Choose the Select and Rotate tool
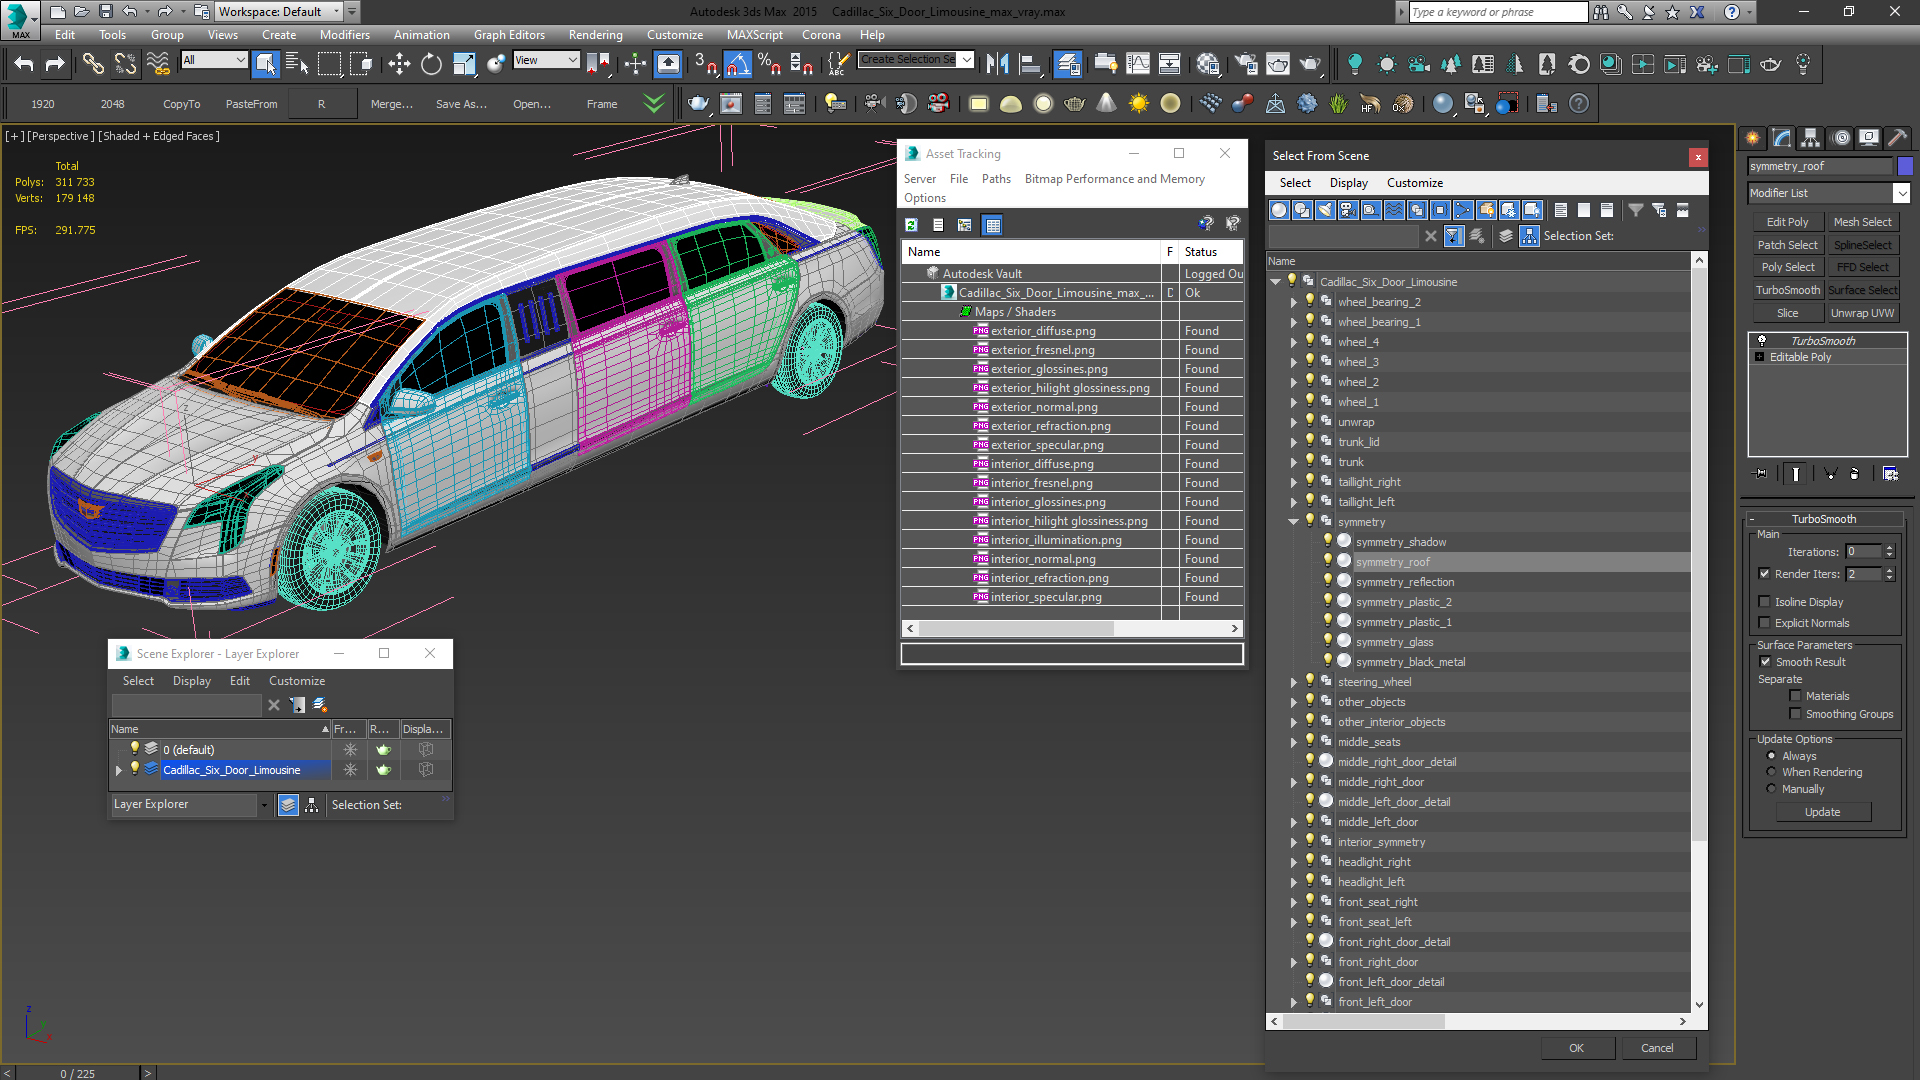The image size is (1920, 1080). [x=431, y=64]
